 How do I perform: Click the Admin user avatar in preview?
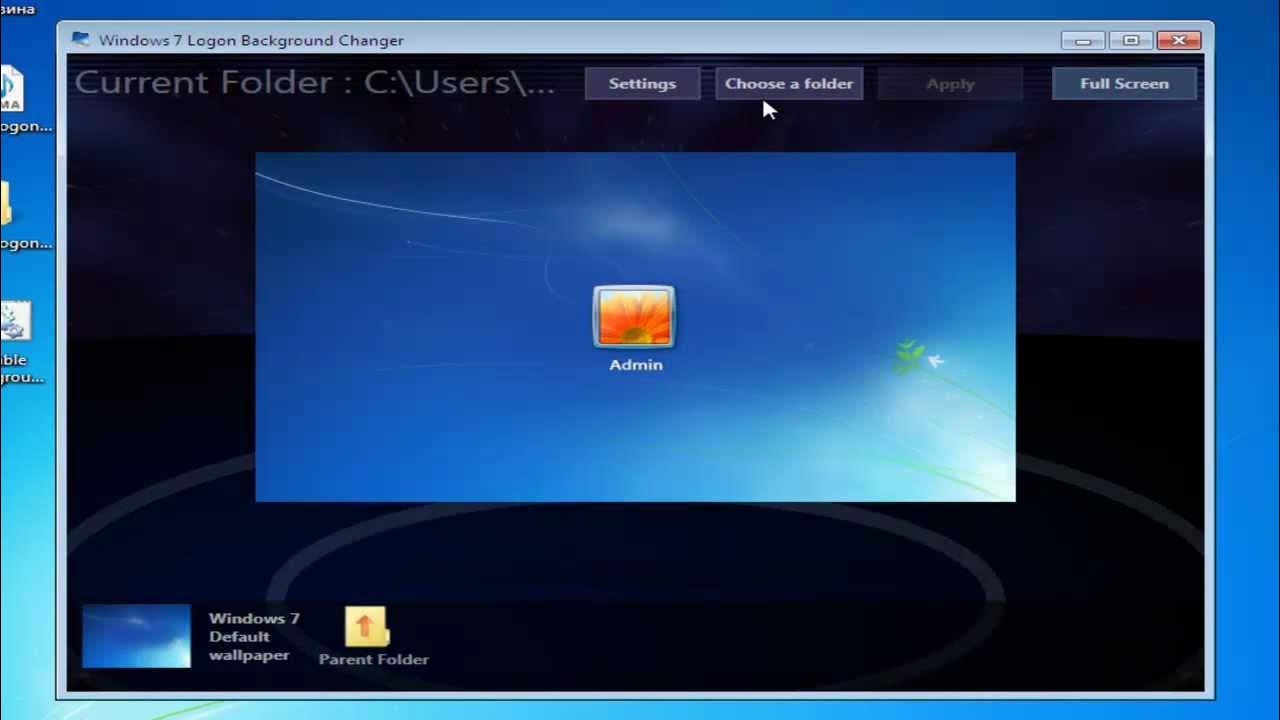click(634, 317)
